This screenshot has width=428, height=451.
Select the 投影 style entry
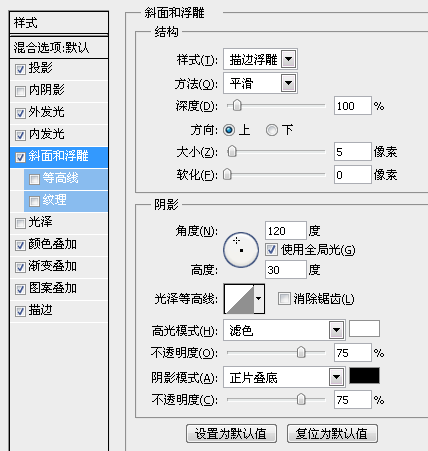59,69
